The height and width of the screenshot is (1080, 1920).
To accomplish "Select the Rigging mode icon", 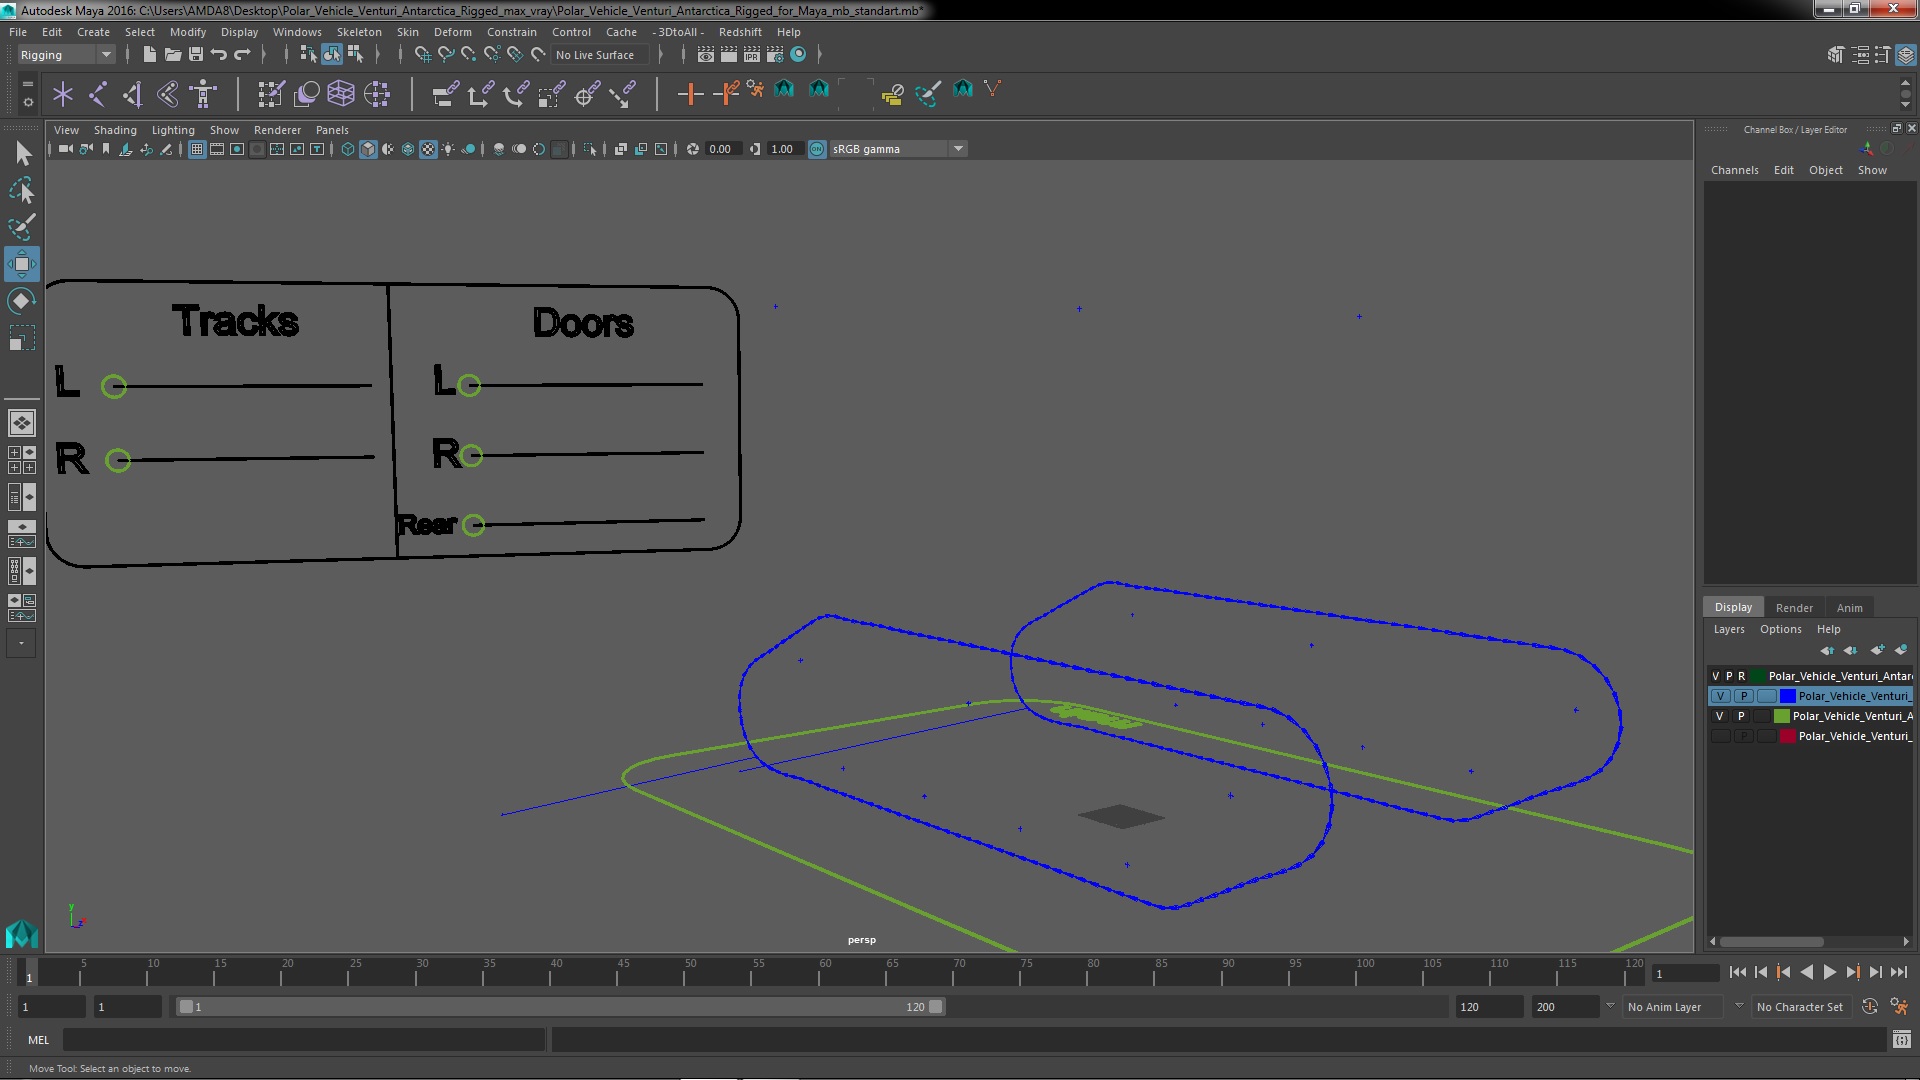I will [x=63, y=54].
